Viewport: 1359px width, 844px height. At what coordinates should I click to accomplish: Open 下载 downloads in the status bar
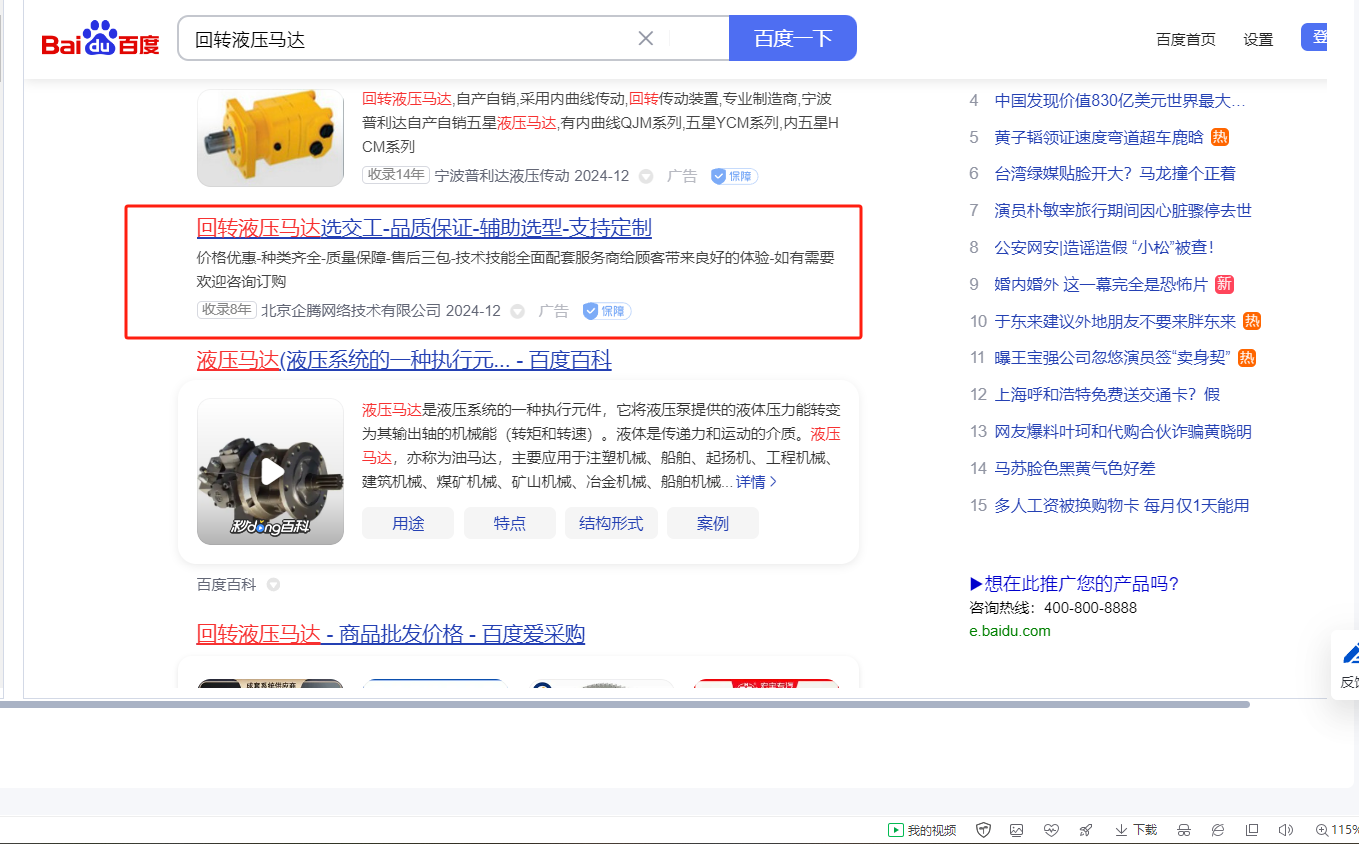(1136, 830)
